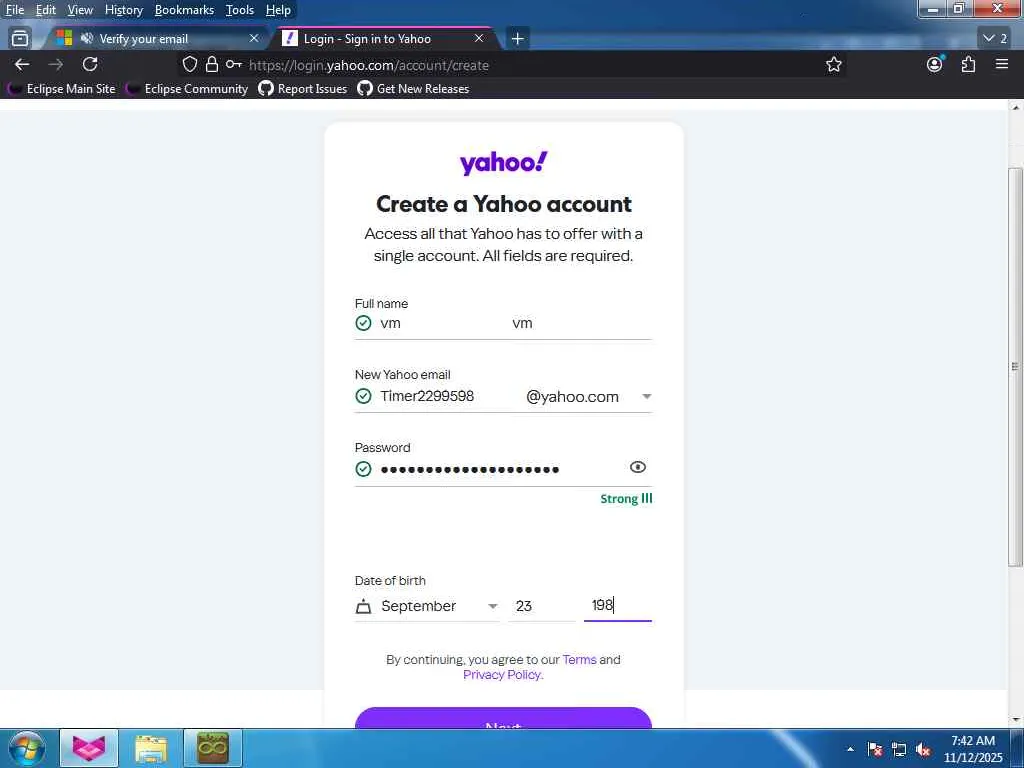Image resolution: width=1024 pixels, height=768 pixels.
Task: Select the Login - Sign in to Yahoo tab
Action: 385,39
